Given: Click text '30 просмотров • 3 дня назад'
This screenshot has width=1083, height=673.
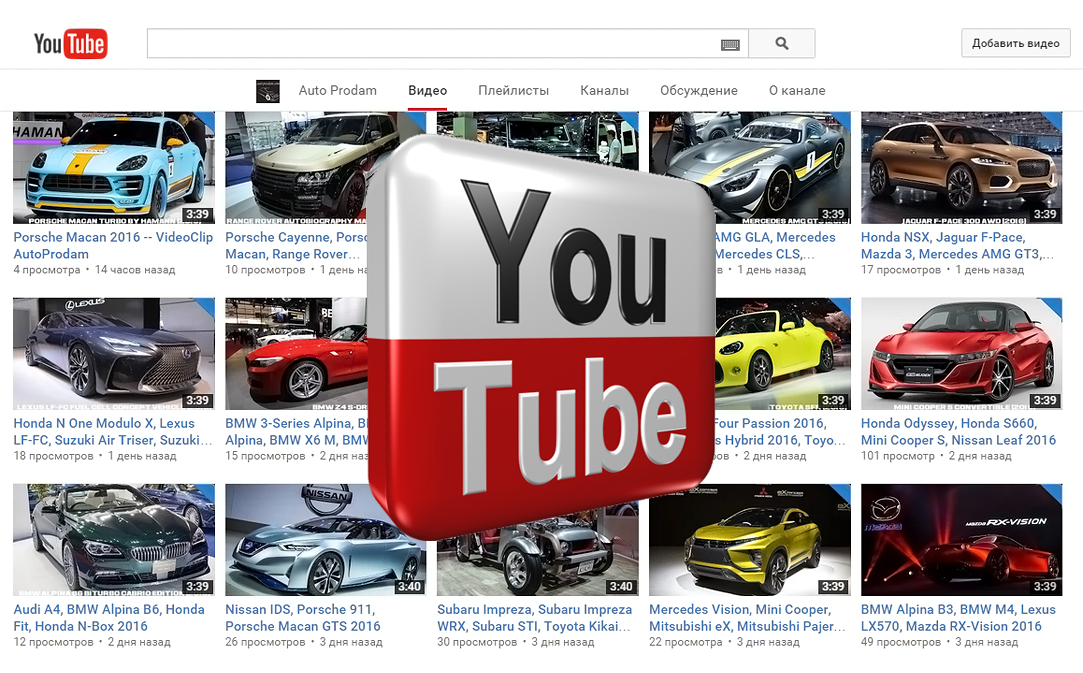Looking at the screenshot, I should coord(516,641).
